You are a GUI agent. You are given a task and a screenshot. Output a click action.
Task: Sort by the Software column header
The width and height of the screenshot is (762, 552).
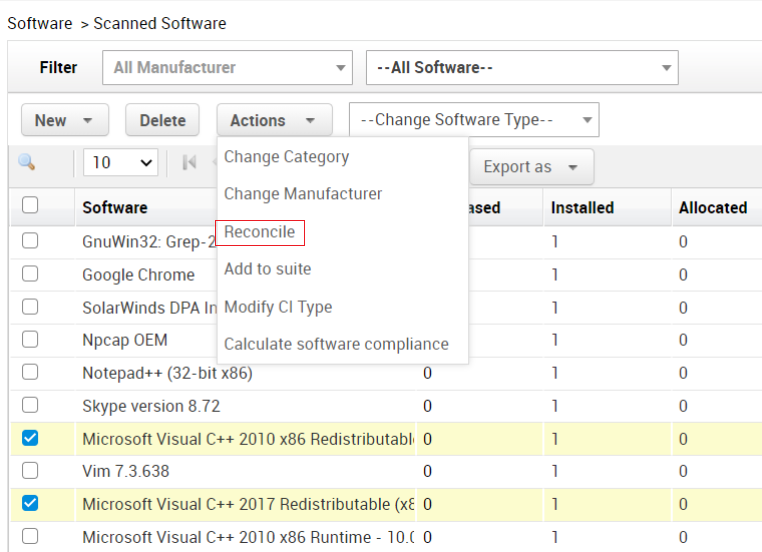tap(115, 207)
